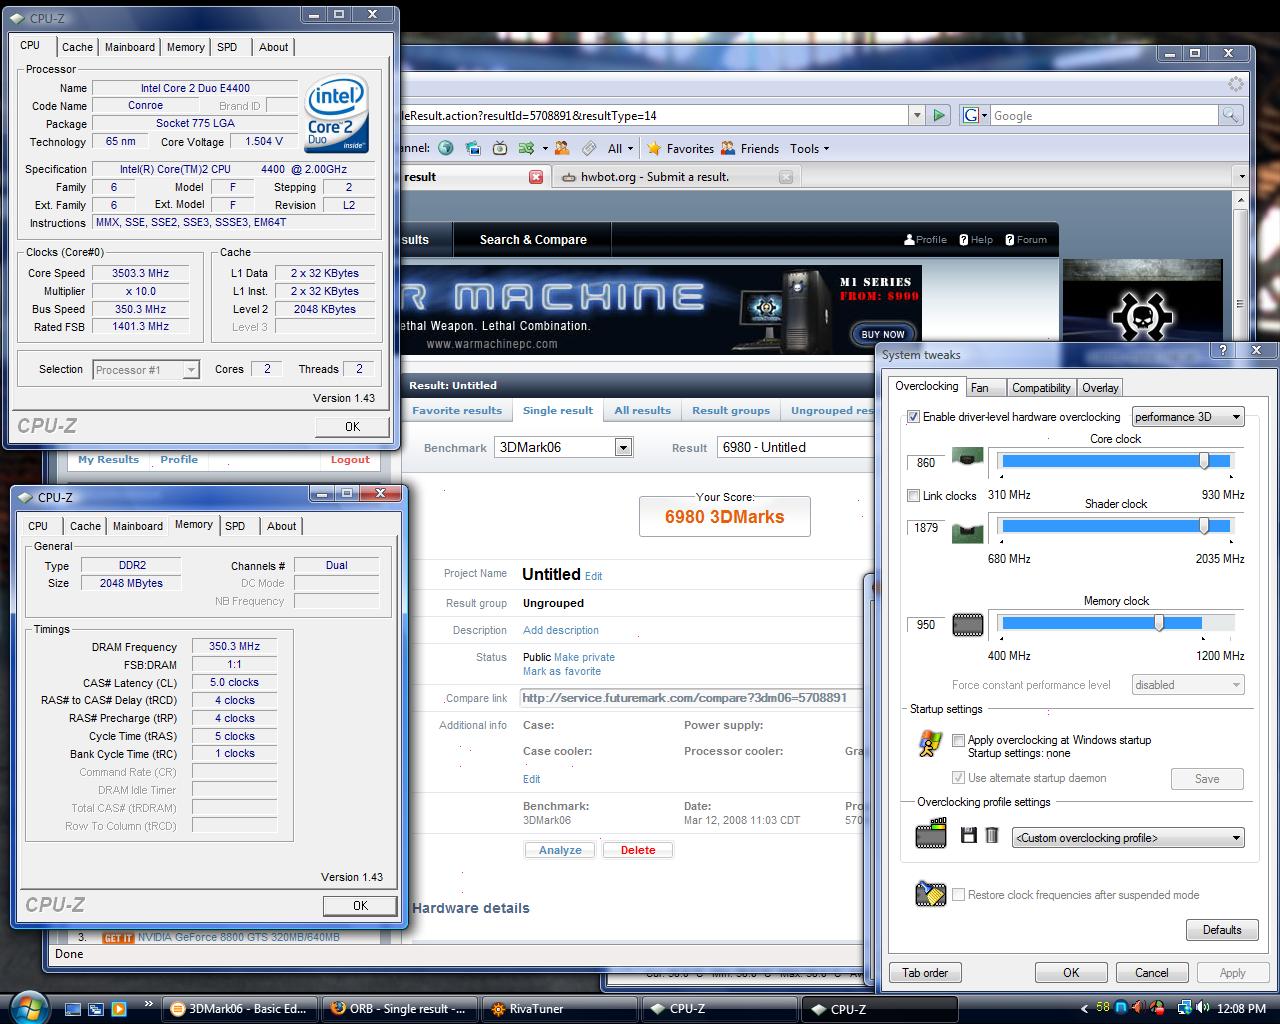Open the volume icon in the system tray
Image resolution: width=1280 pixels, height=1024 pixels.
(1201, 1007)
